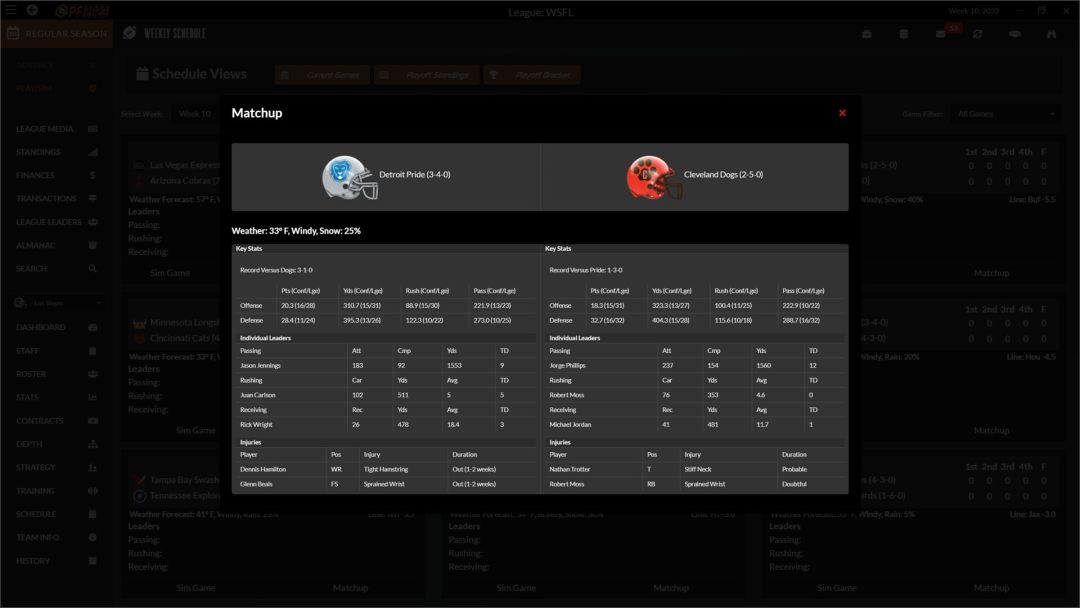
Task: Open the Regular Season calendar button
Action: [58, 34]
